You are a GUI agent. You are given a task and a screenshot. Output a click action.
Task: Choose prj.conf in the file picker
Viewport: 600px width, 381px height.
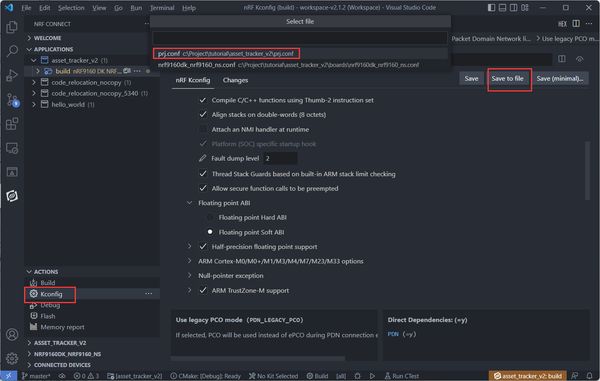pos(300,54)
